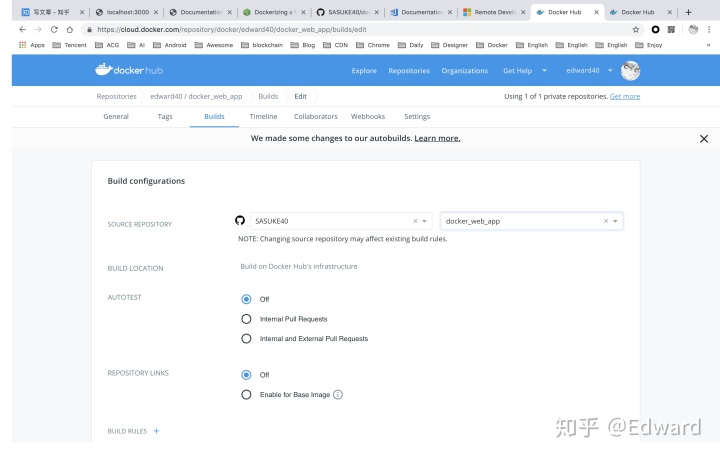The image size is (720, 456).
Task: Switch to the Tags tab
Action: 165,117
